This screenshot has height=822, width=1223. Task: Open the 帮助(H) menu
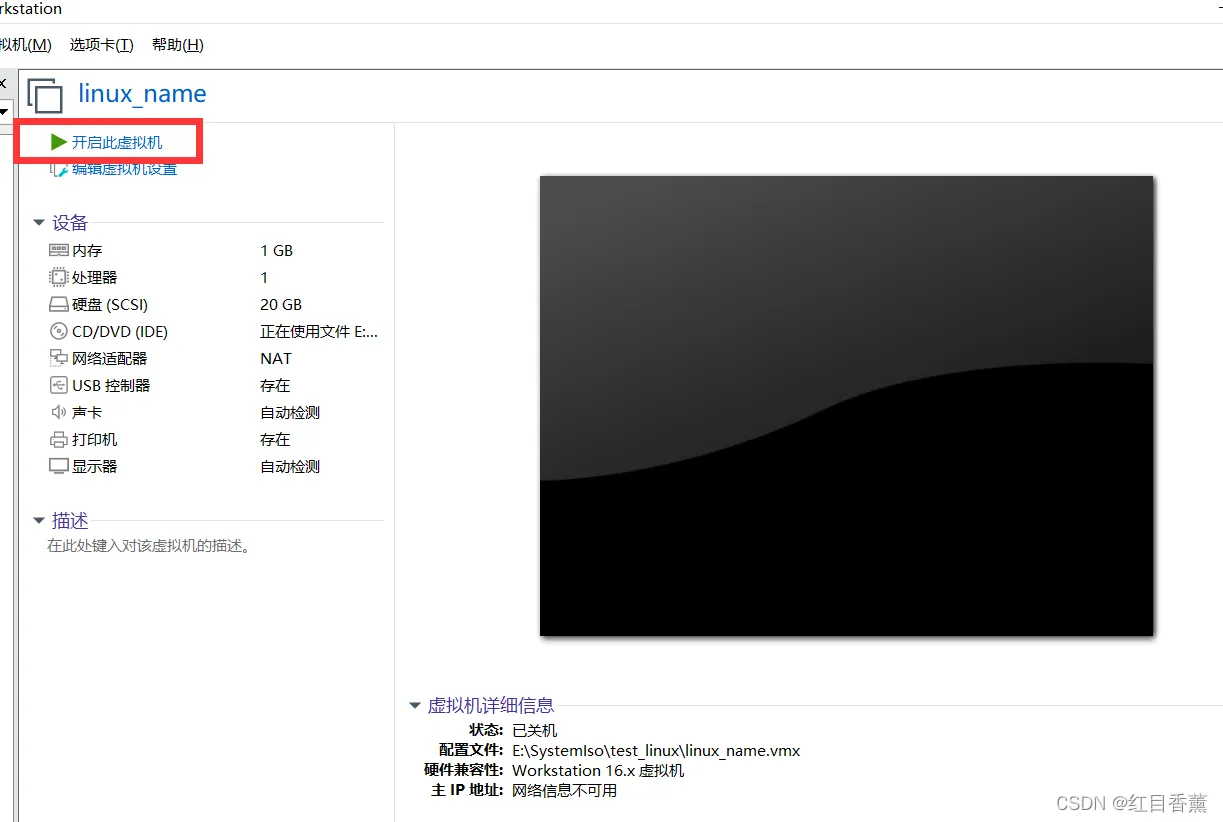tap(177, 44)
